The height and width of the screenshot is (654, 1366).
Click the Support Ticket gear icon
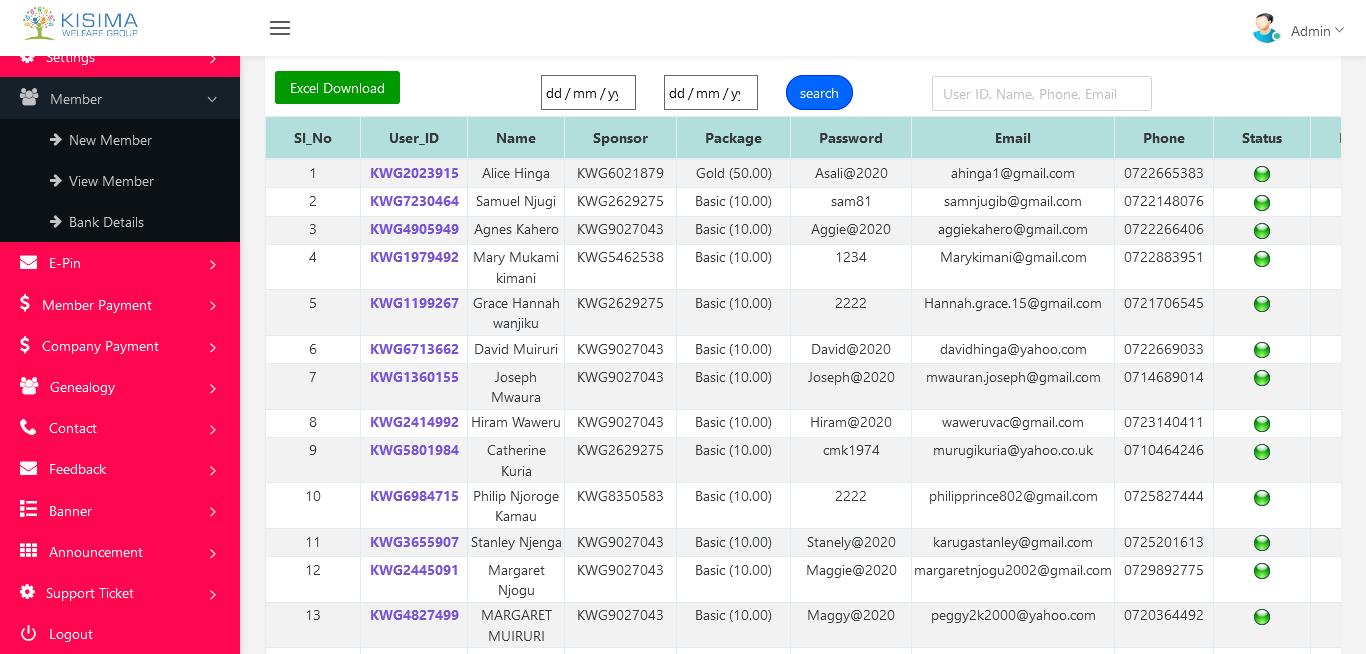[27, 592]
